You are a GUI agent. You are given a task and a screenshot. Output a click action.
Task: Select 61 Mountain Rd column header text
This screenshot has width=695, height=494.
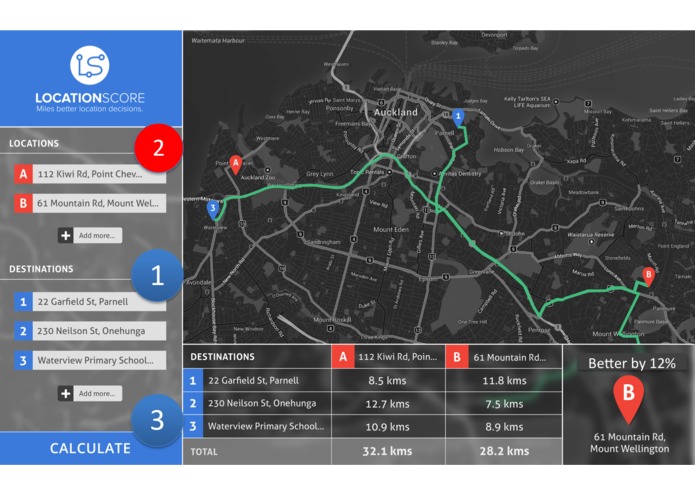tap(510, 357)
